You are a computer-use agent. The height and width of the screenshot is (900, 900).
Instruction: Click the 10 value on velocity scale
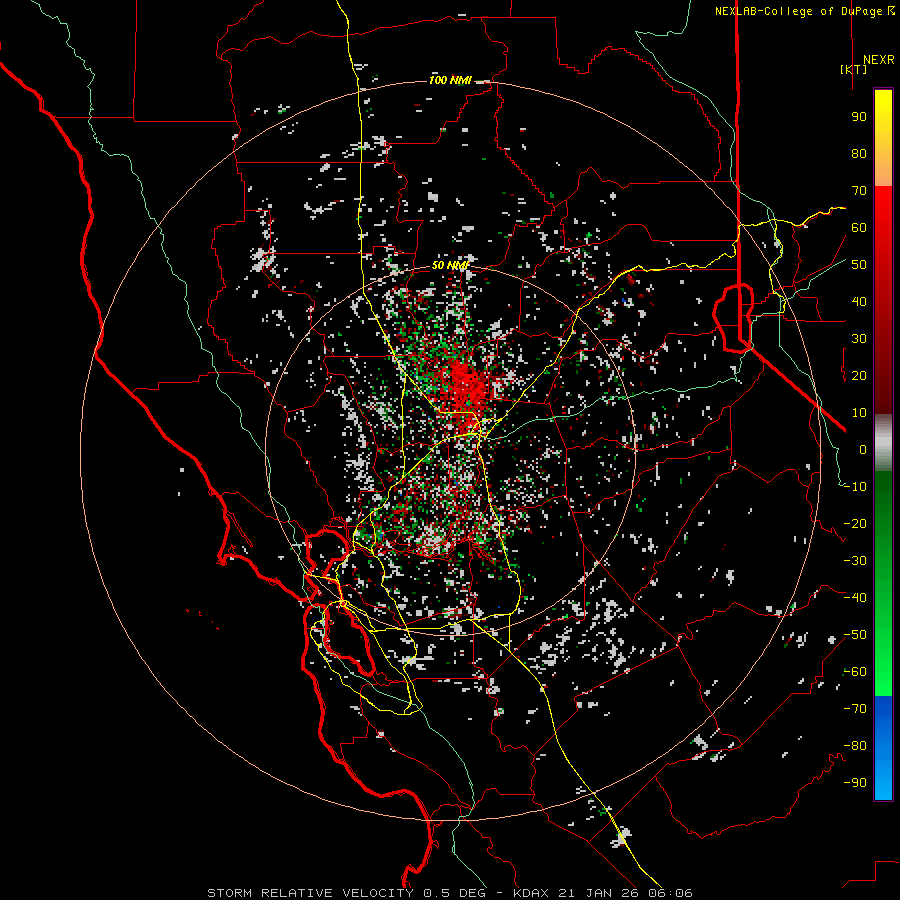(859, 413)
